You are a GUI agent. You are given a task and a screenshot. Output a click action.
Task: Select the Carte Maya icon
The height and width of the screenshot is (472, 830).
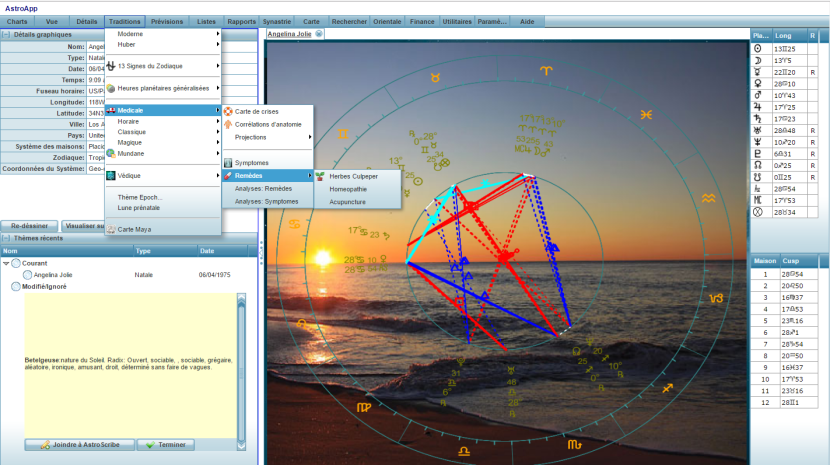(111, 229)
